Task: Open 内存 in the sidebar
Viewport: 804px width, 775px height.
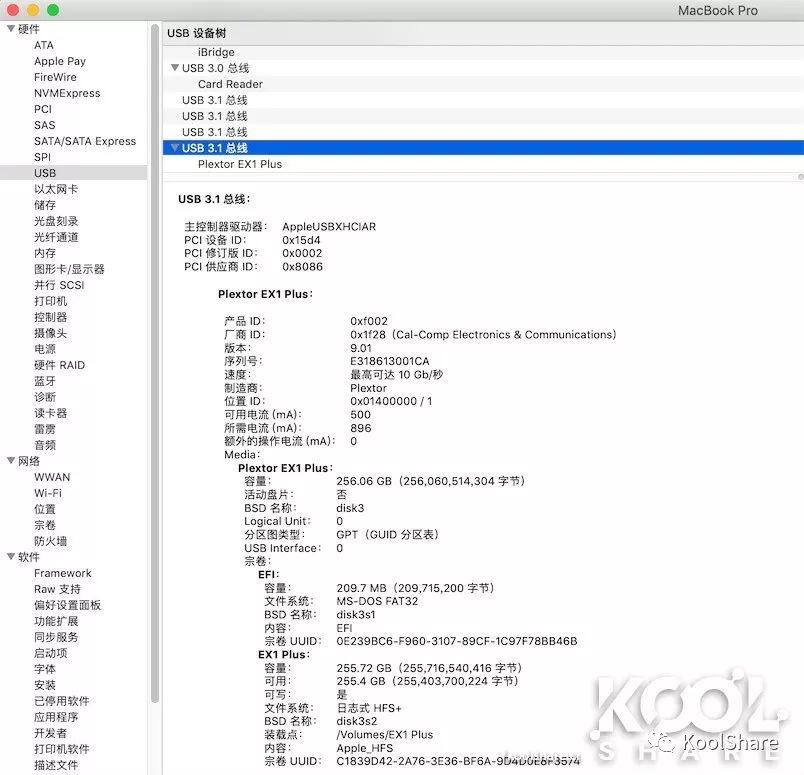Action: pos(45,253)
